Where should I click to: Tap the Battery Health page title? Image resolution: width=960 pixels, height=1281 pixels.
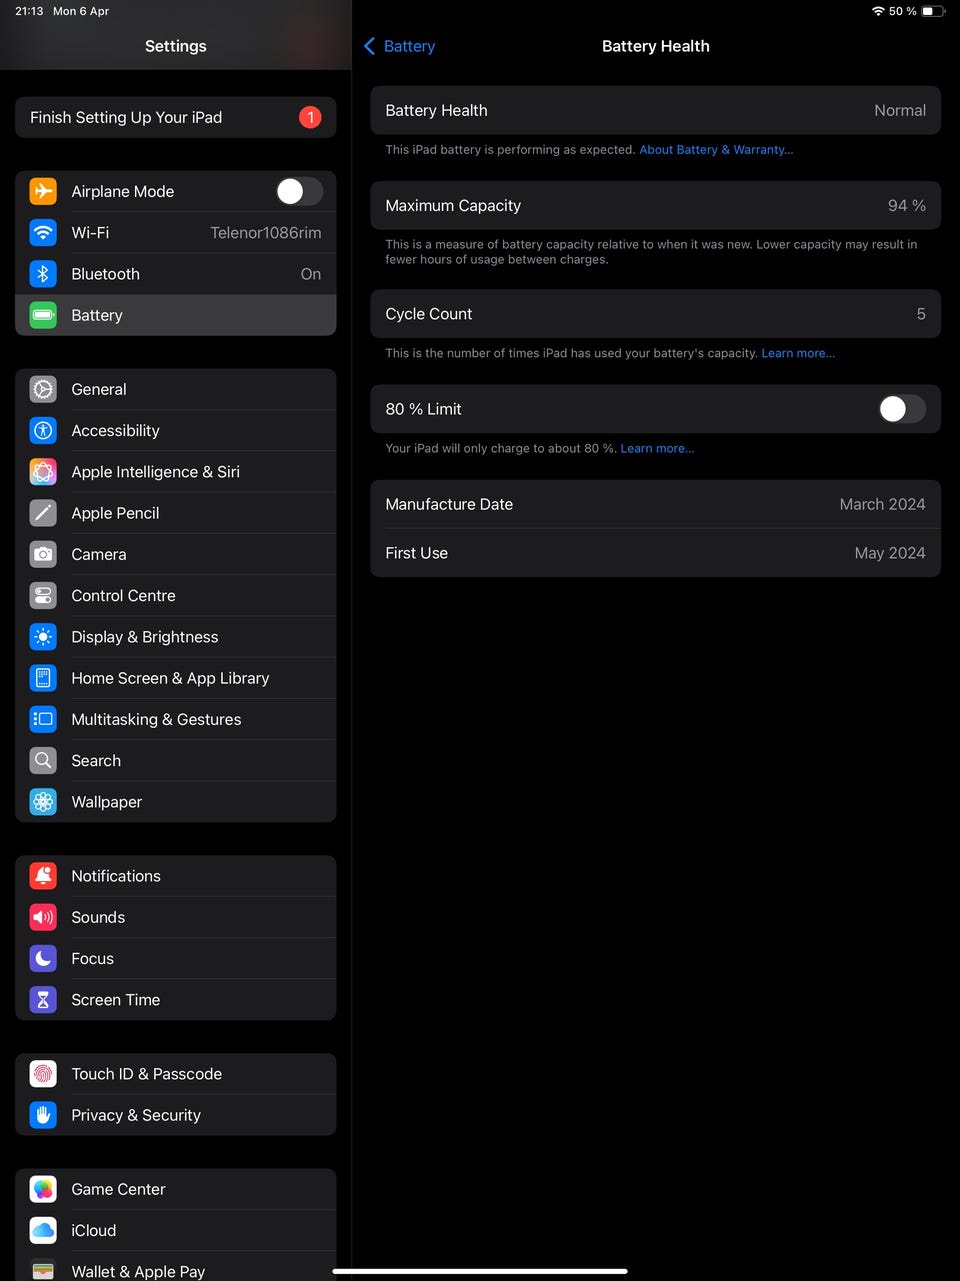(x=656, y=46)
